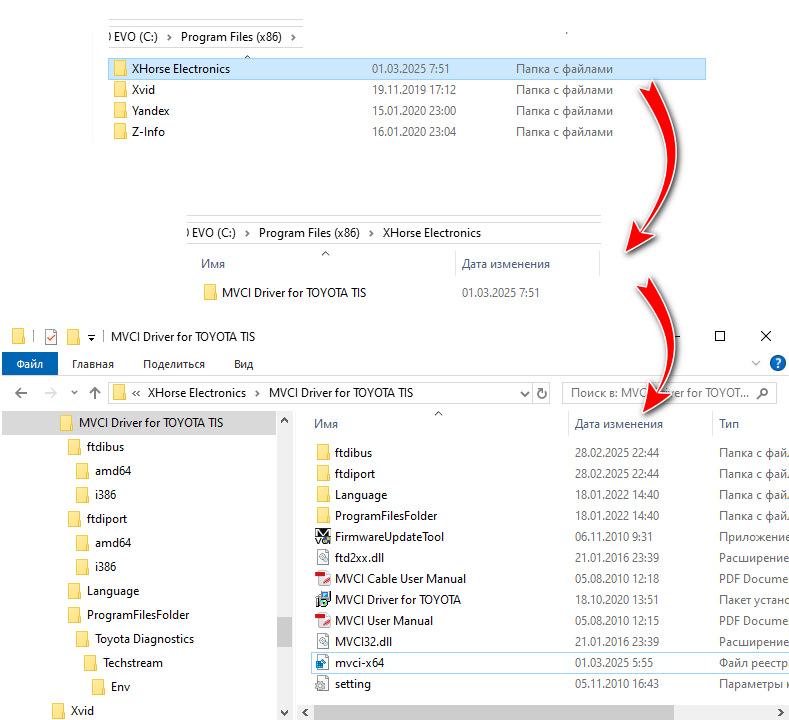The image size is (789, 720).
Task: Expand the ribbon with the chevron
Action: [755, 363]
